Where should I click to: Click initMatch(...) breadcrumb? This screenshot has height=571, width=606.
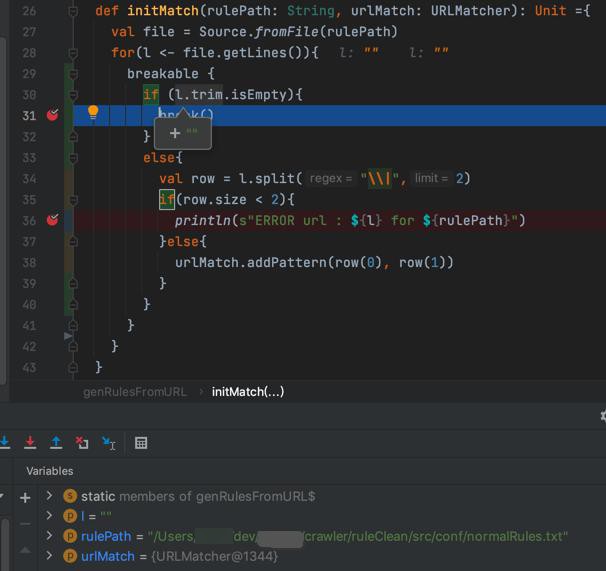248,392
